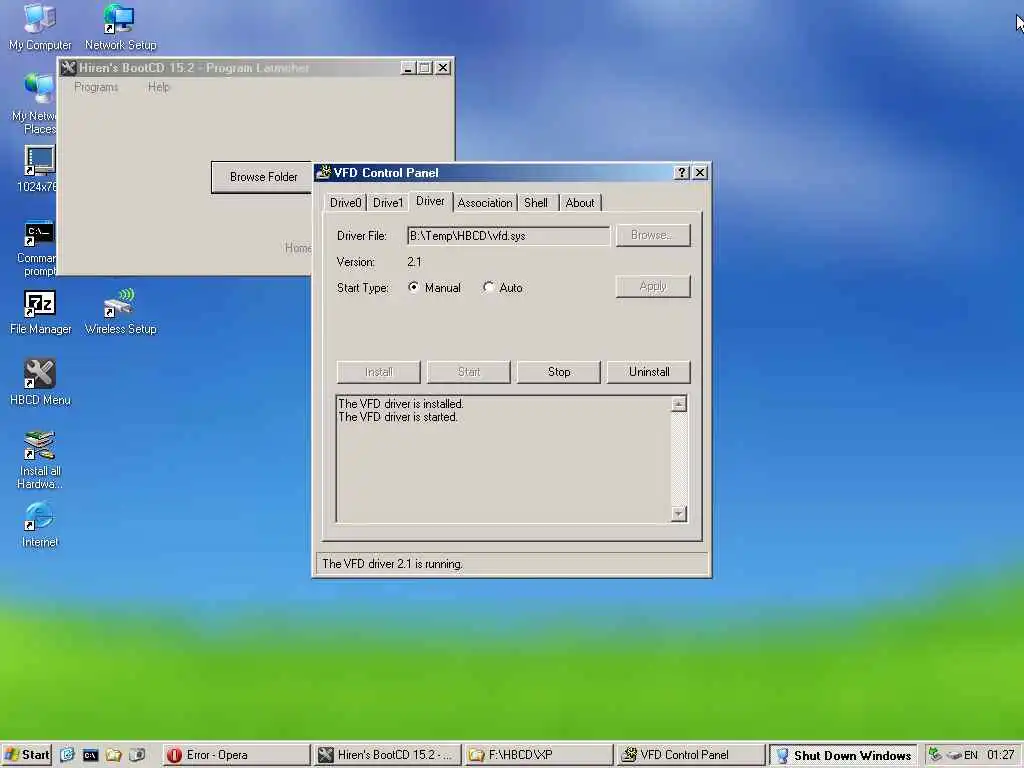Image resolution: width=1024 pixels, height=768 pixels.
Task: Click the Apply button
Action: point(652,286)
